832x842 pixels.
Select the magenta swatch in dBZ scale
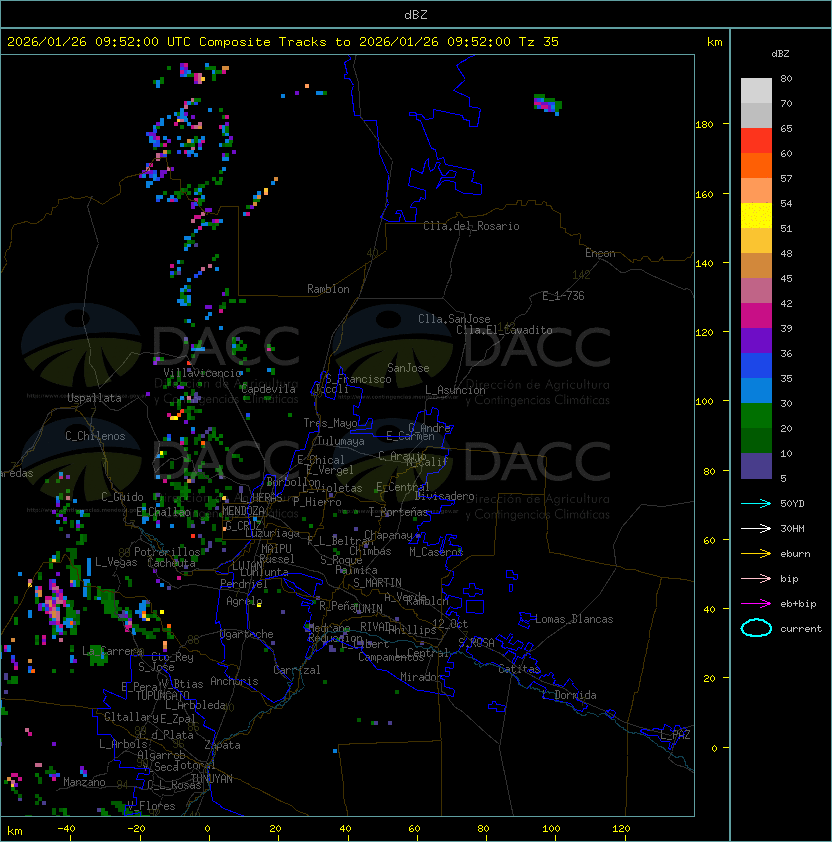(x=756, y=316)
